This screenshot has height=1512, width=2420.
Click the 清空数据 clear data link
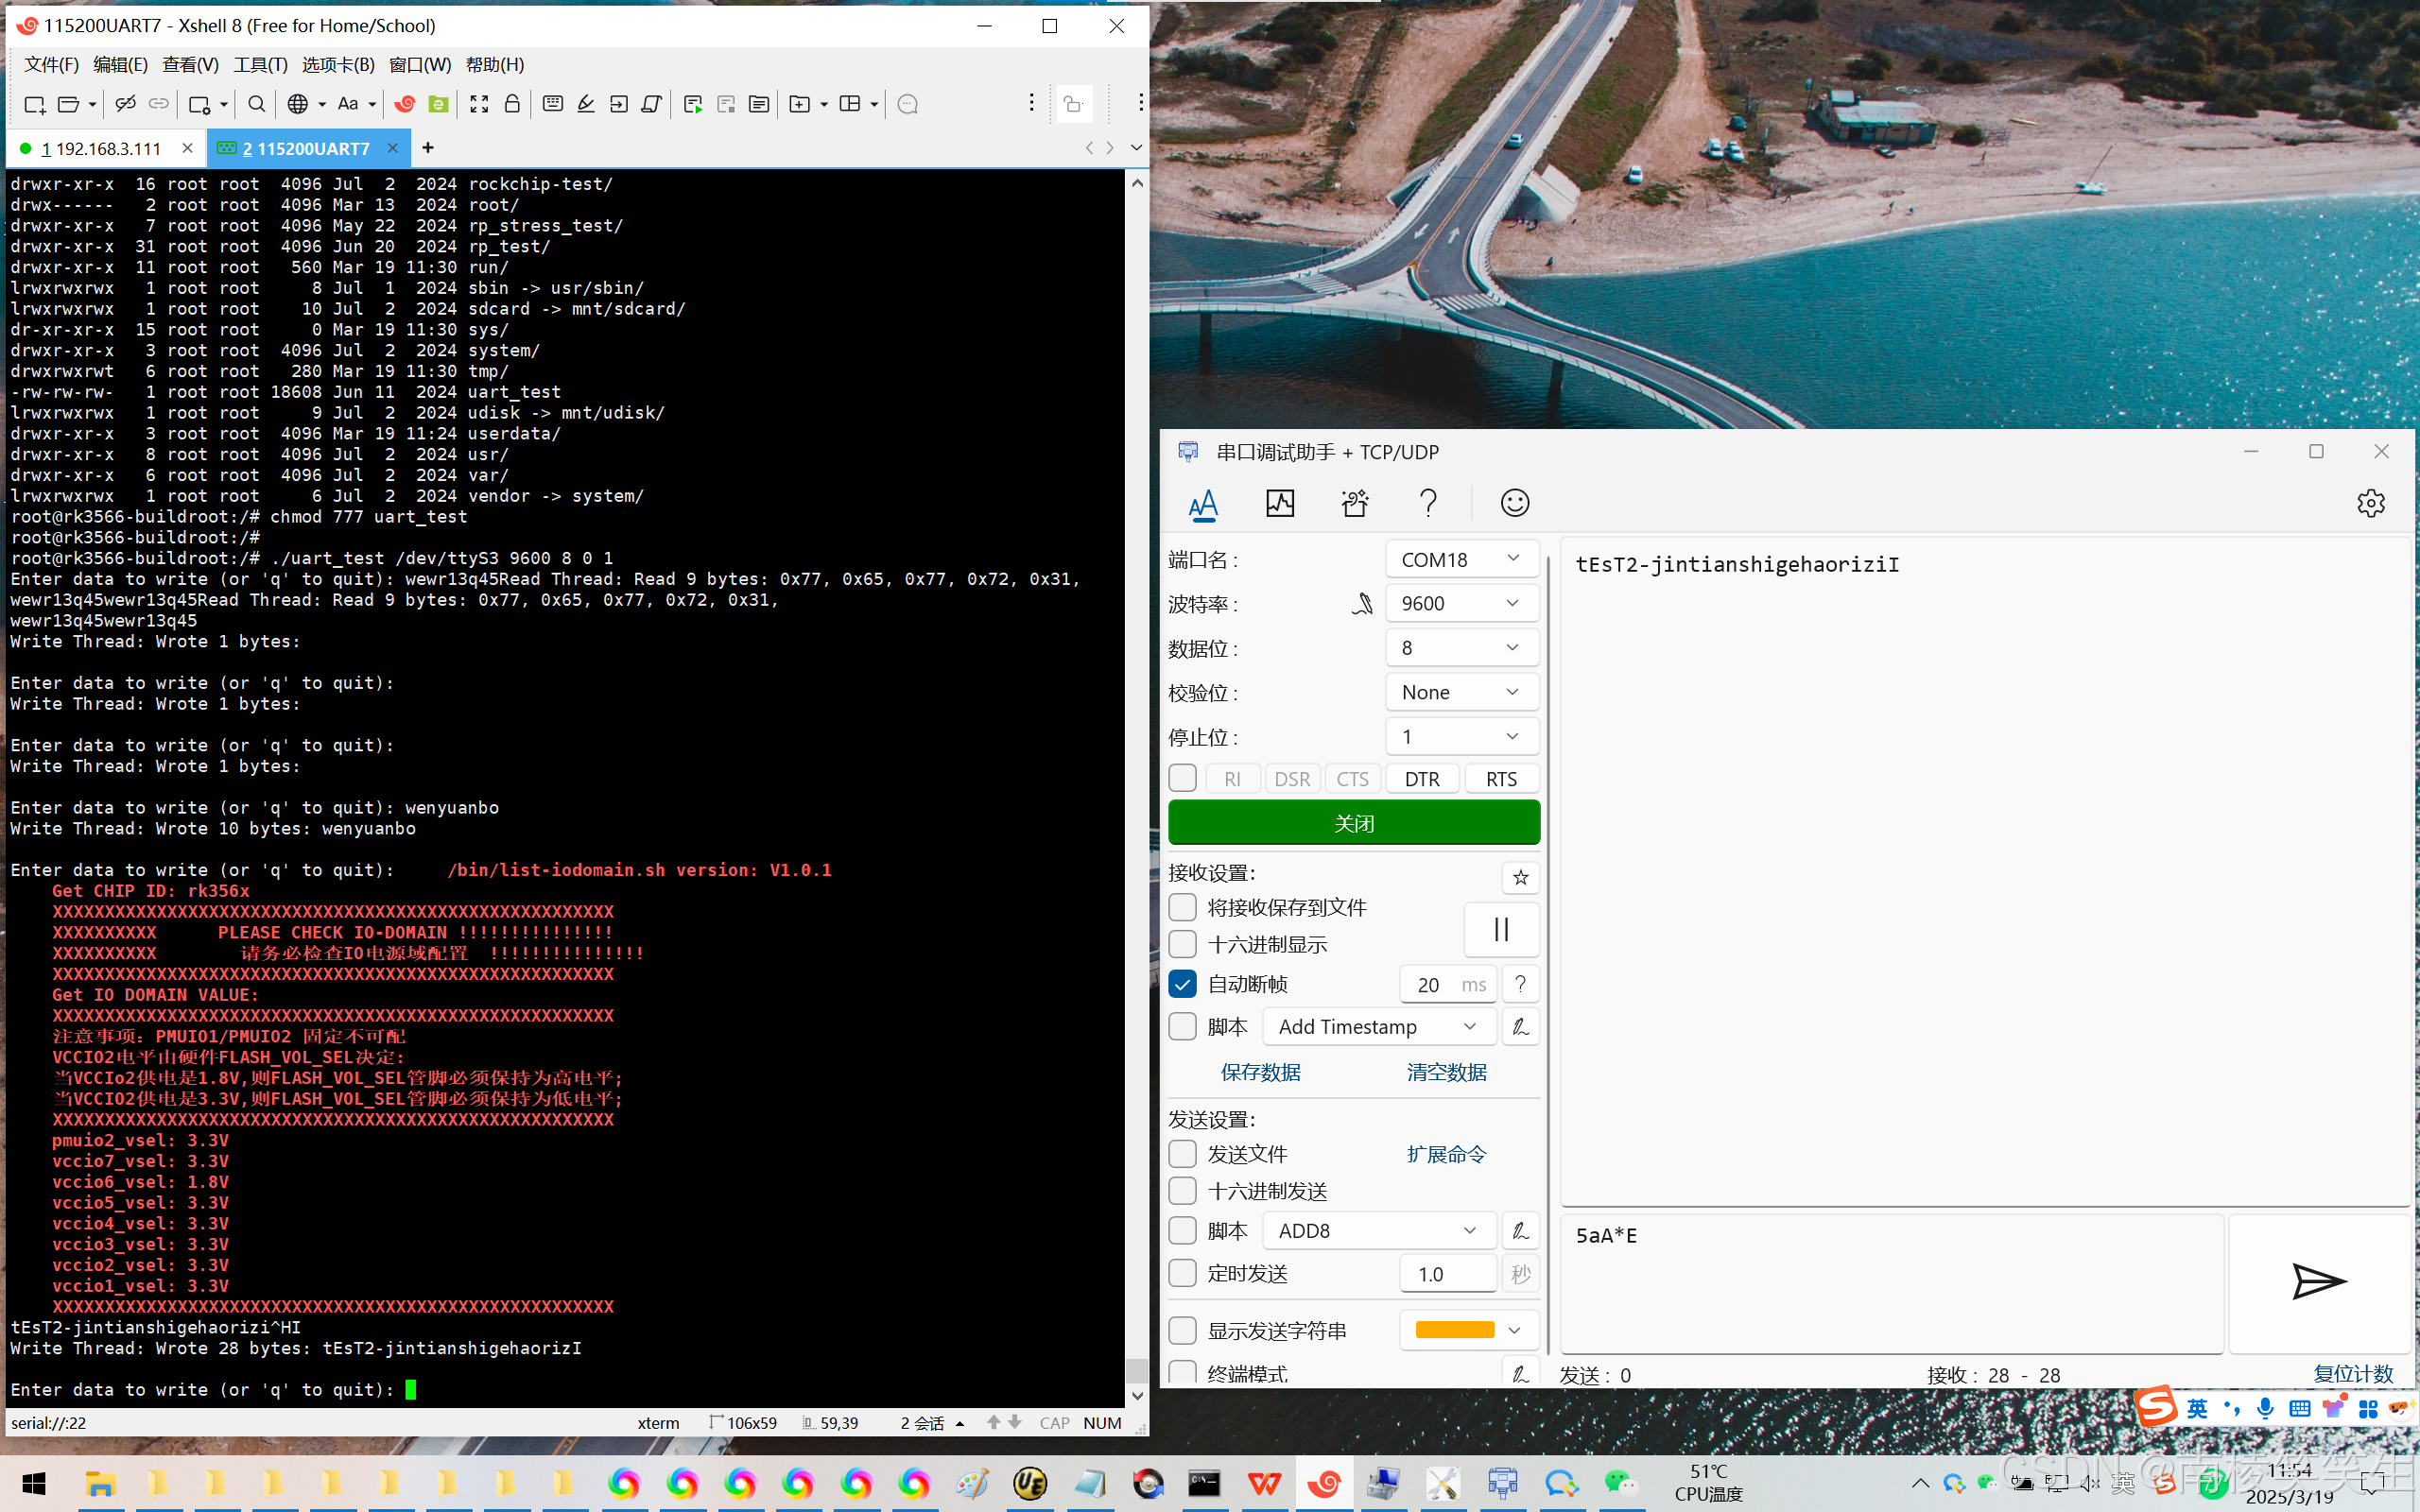[x=1446, y=1072]
